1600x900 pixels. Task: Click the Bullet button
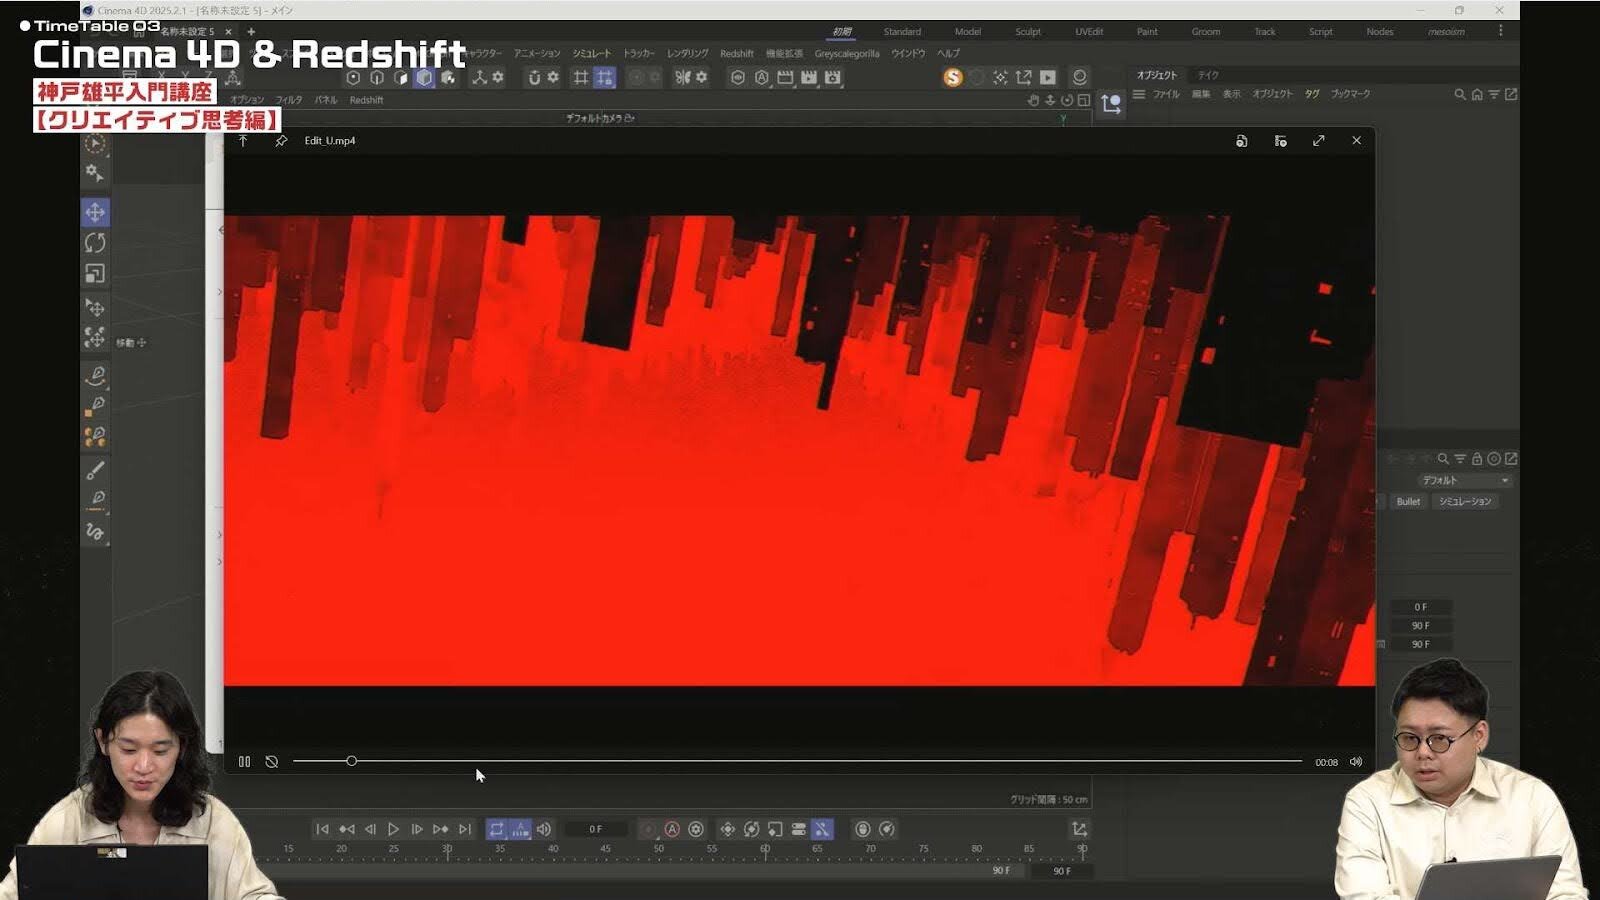(x=1408, y=501)
